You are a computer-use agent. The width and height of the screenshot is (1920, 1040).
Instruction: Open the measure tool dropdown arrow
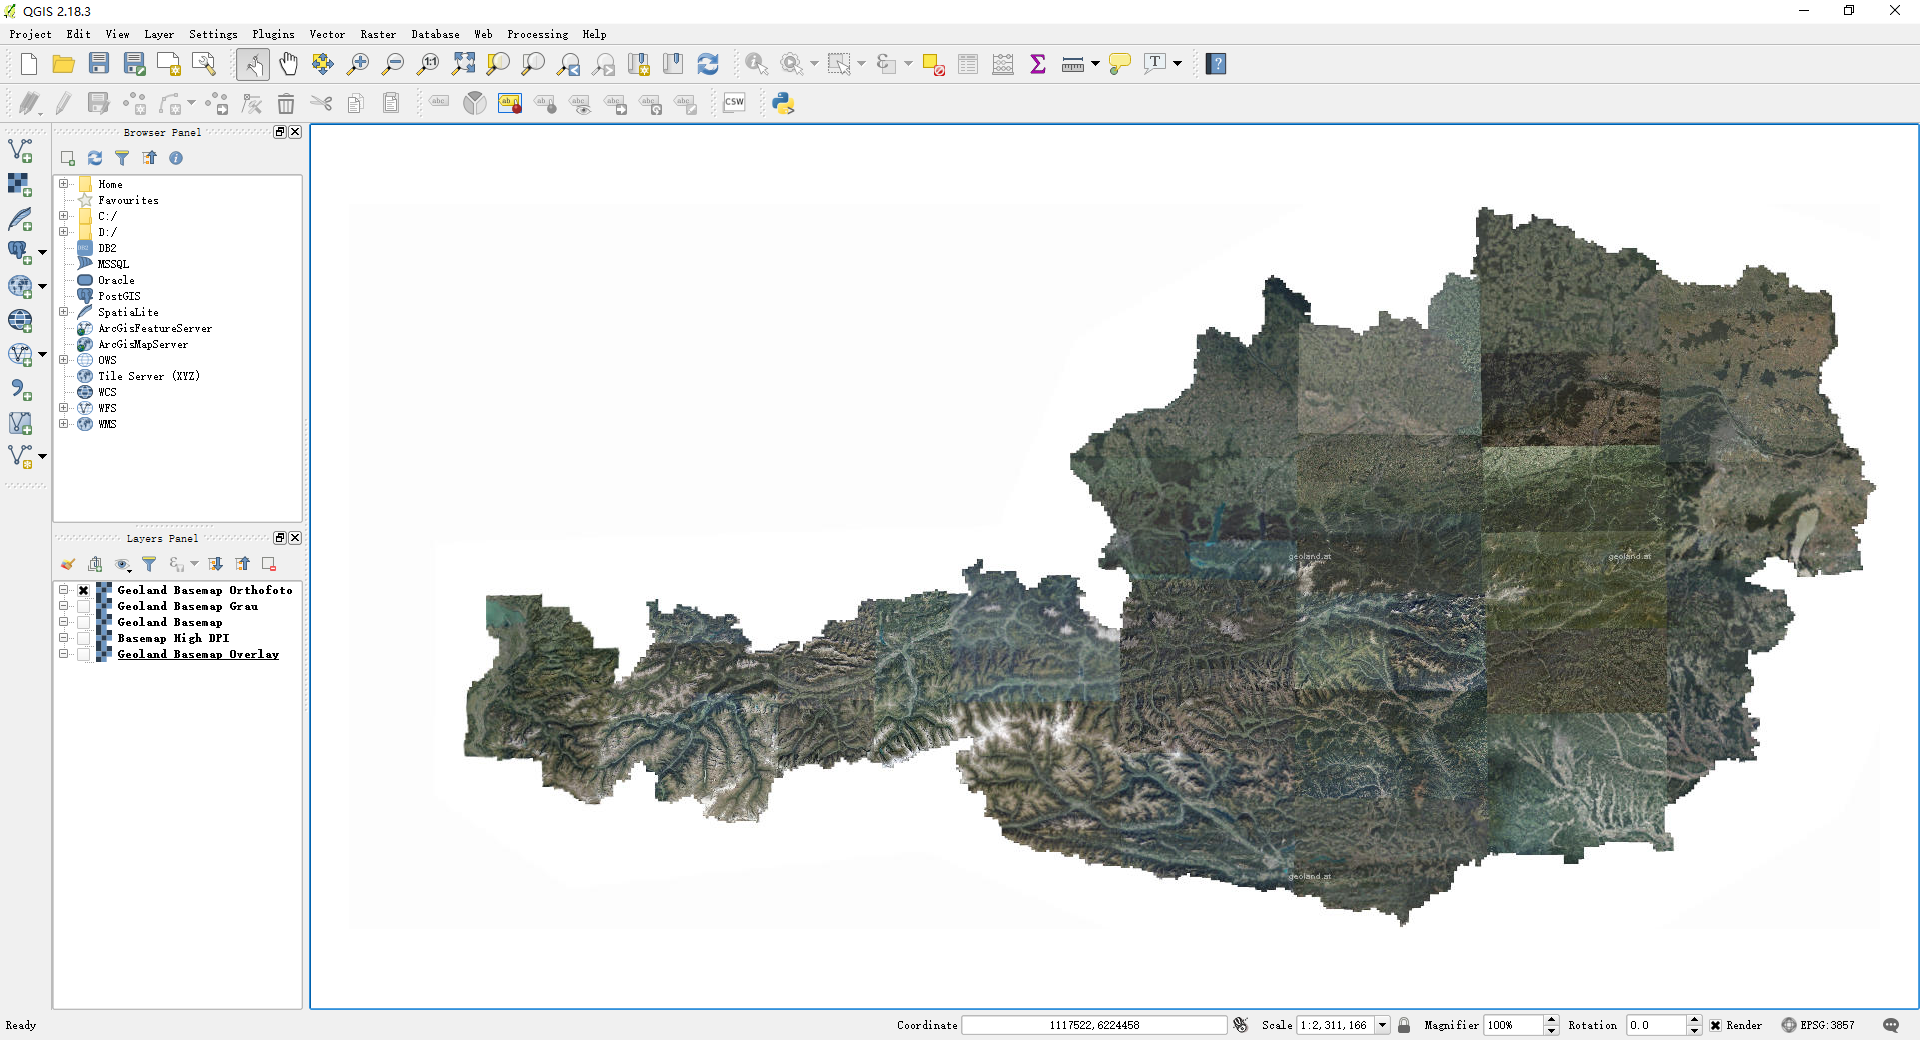[x=1096, y=64]
